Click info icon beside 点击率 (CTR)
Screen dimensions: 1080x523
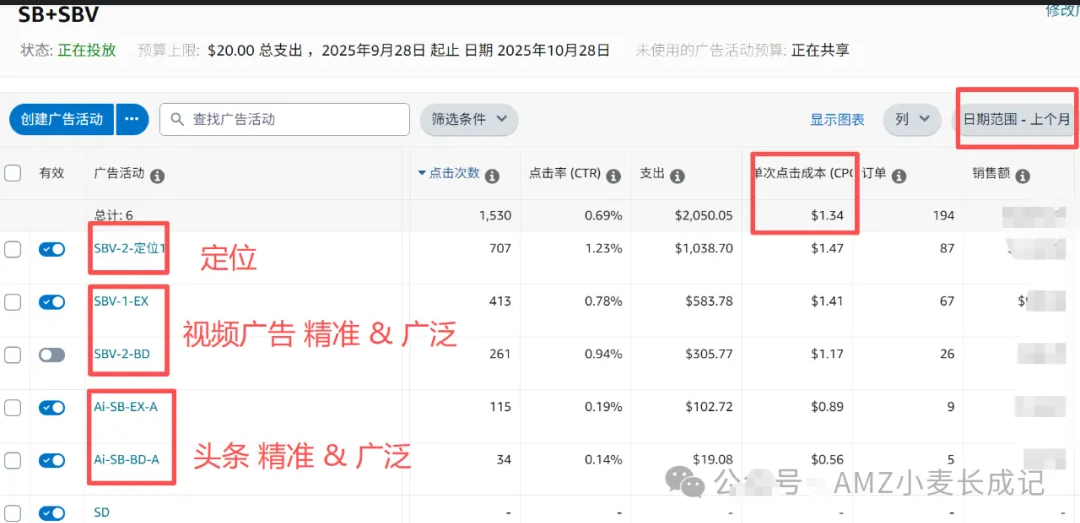point(613,175)
